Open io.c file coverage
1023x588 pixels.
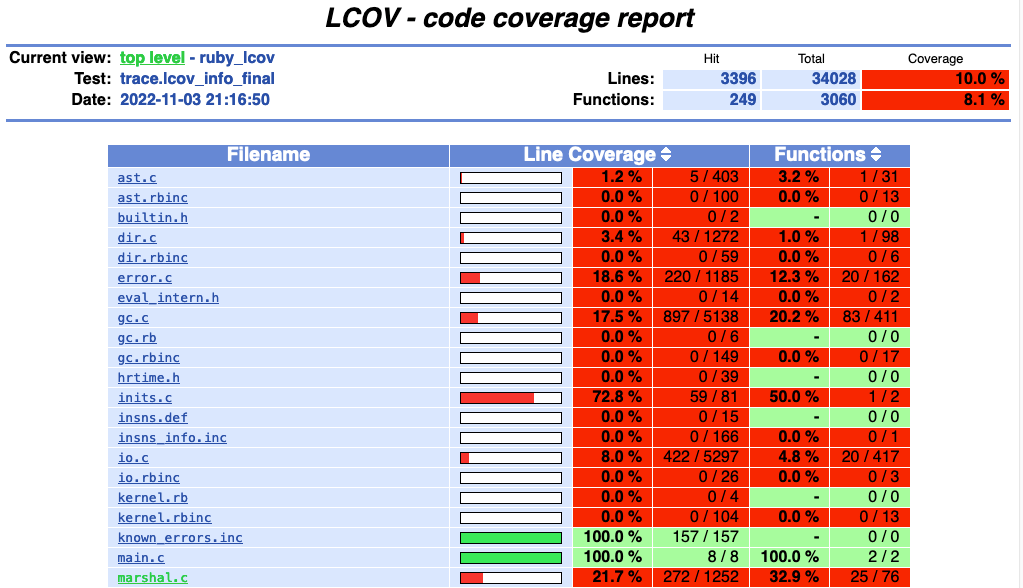click(133, 458)
